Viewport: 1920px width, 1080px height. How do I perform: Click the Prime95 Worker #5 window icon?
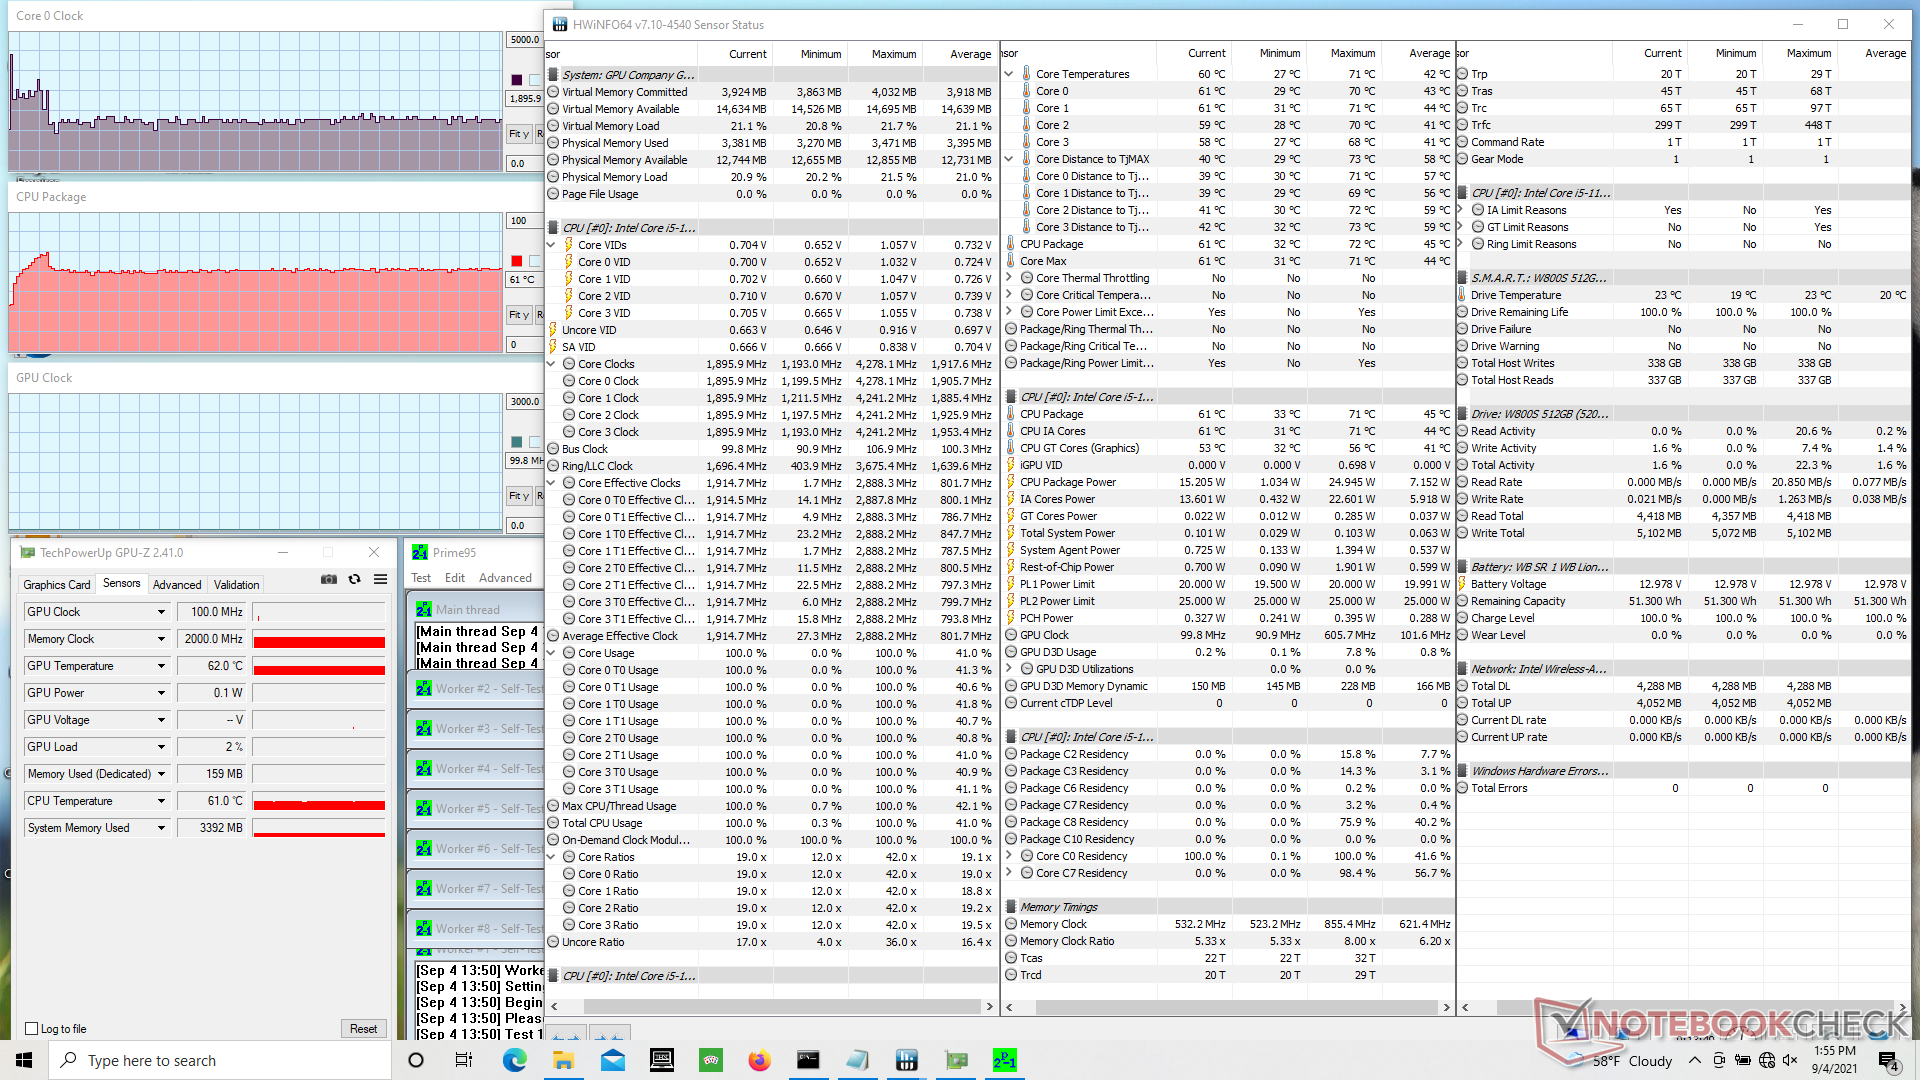click(424, 808)
